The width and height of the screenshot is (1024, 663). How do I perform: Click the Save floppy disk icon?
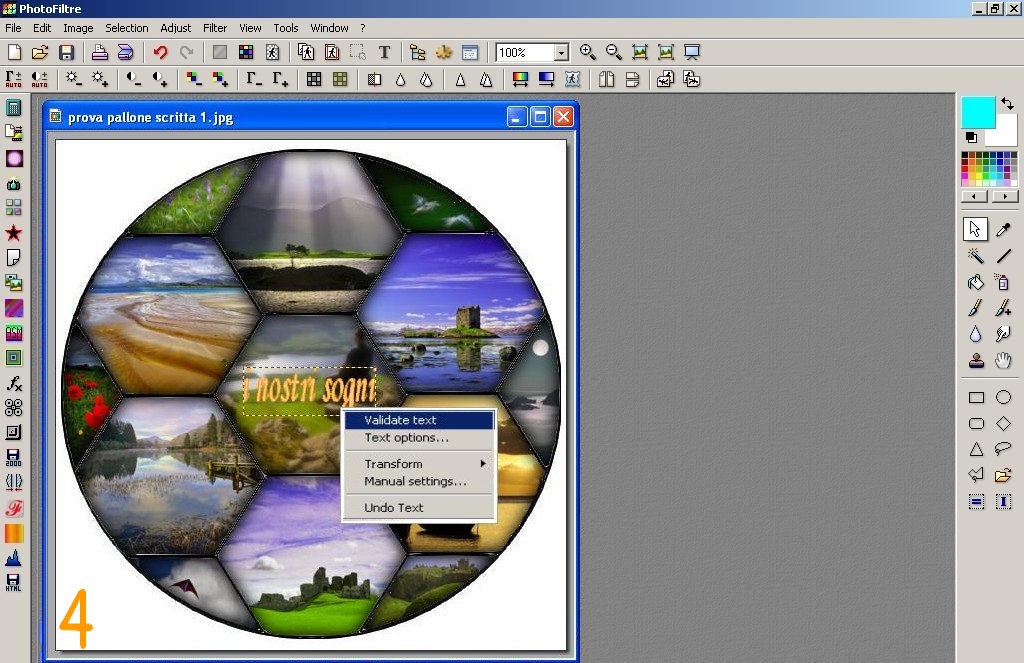(66, 53)
